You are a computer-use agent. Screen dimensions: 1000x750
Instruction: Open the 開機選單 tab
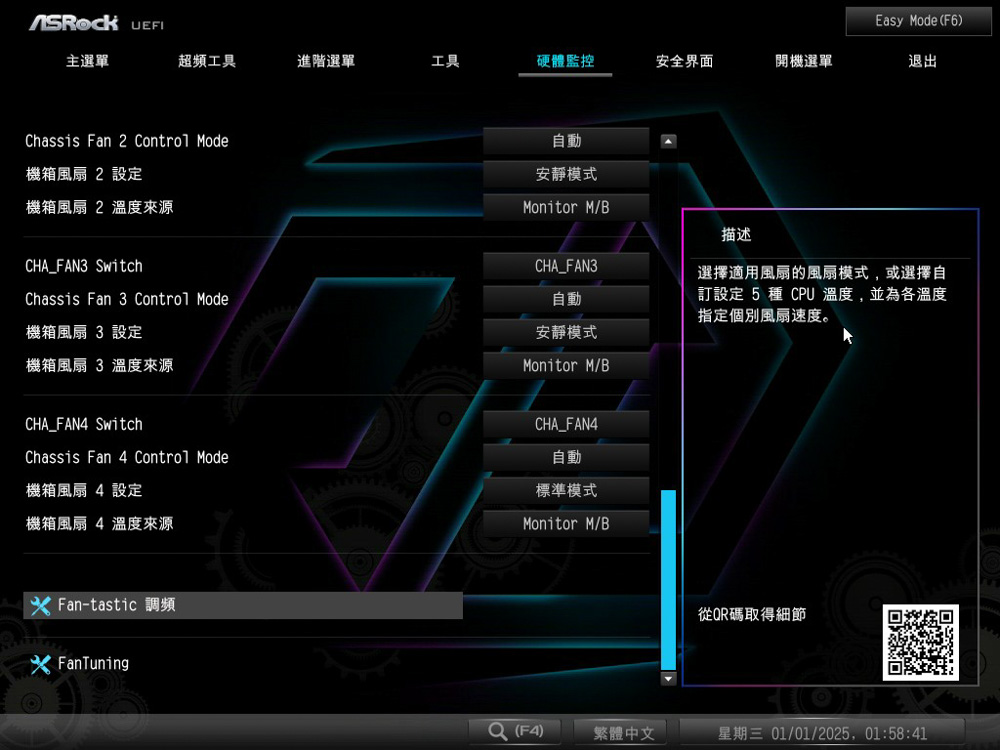[804, 62]
